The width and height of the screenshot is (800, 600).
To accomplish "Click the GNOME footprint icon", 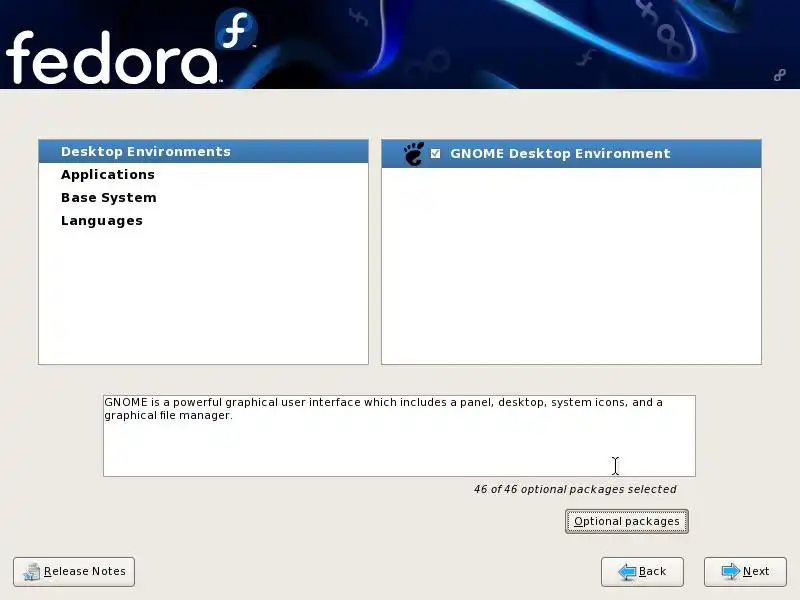I will point(414,154).
